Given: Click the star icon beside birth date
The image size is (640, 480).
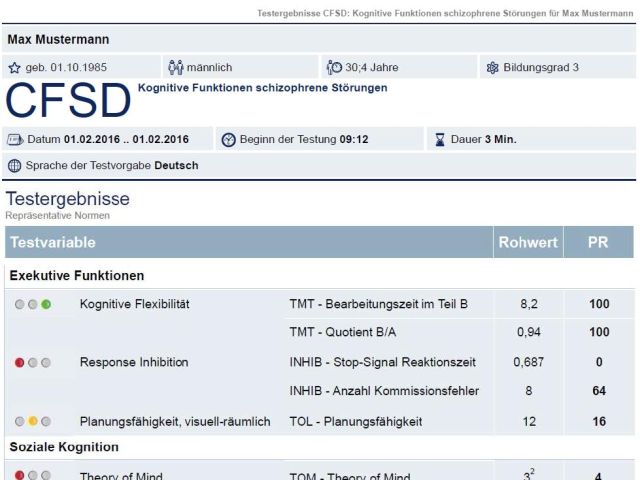Looking at the screenshot, I should (14, 67).
